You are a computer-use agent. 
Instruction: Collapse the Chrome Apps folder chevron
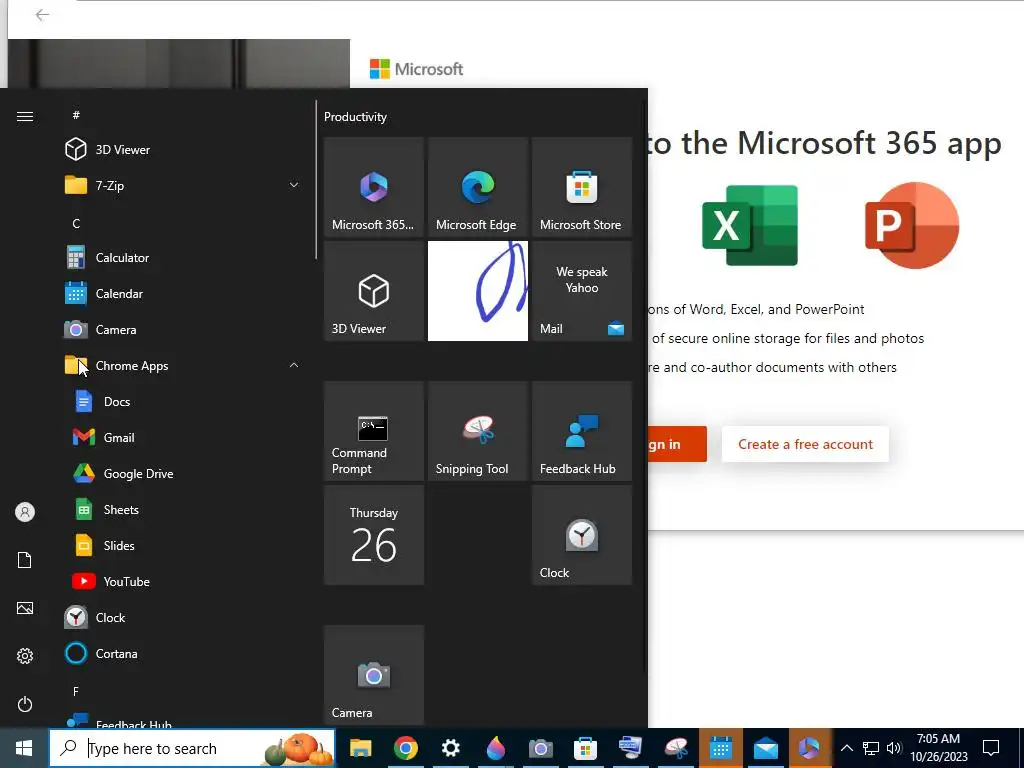coord(294,366)
